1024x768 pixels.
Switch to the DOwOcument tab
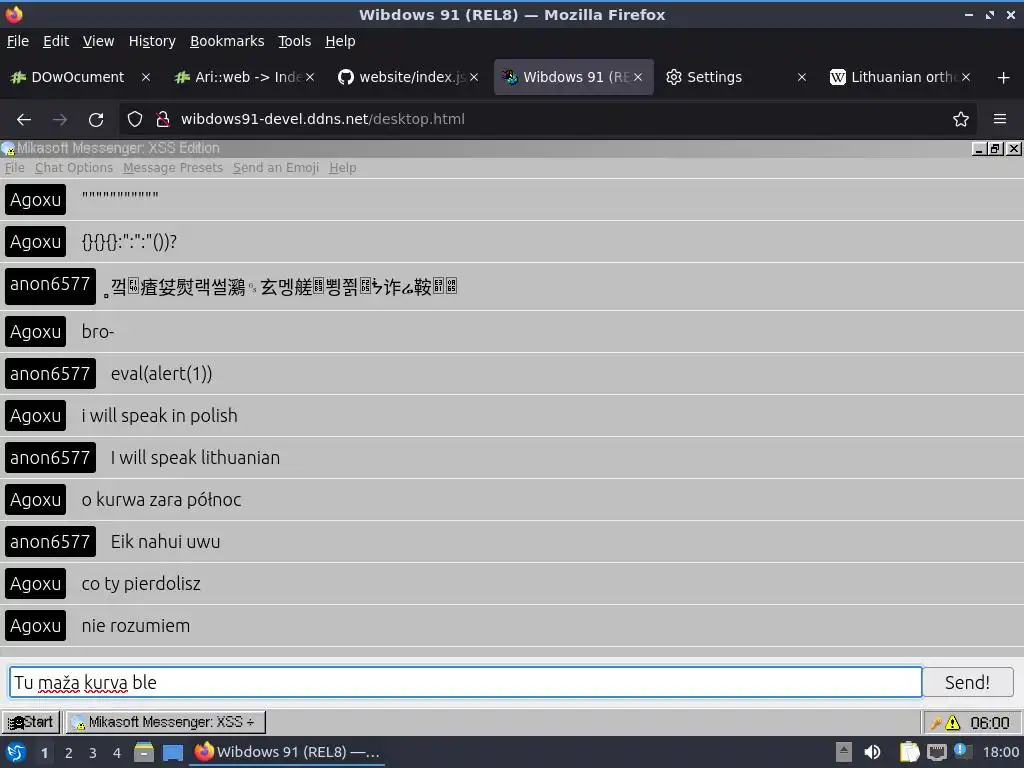[x=78, y=77]
